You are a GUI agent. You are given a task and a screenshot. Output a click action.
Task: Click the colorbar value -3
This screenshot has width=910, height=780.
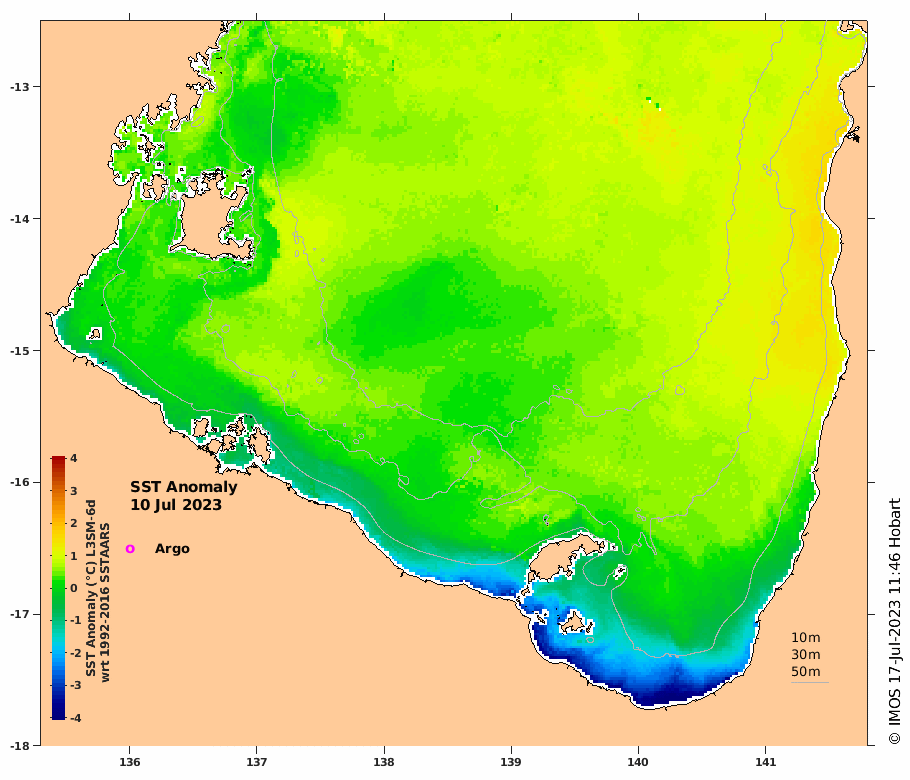pyautogui.click(x=75, y=685)
